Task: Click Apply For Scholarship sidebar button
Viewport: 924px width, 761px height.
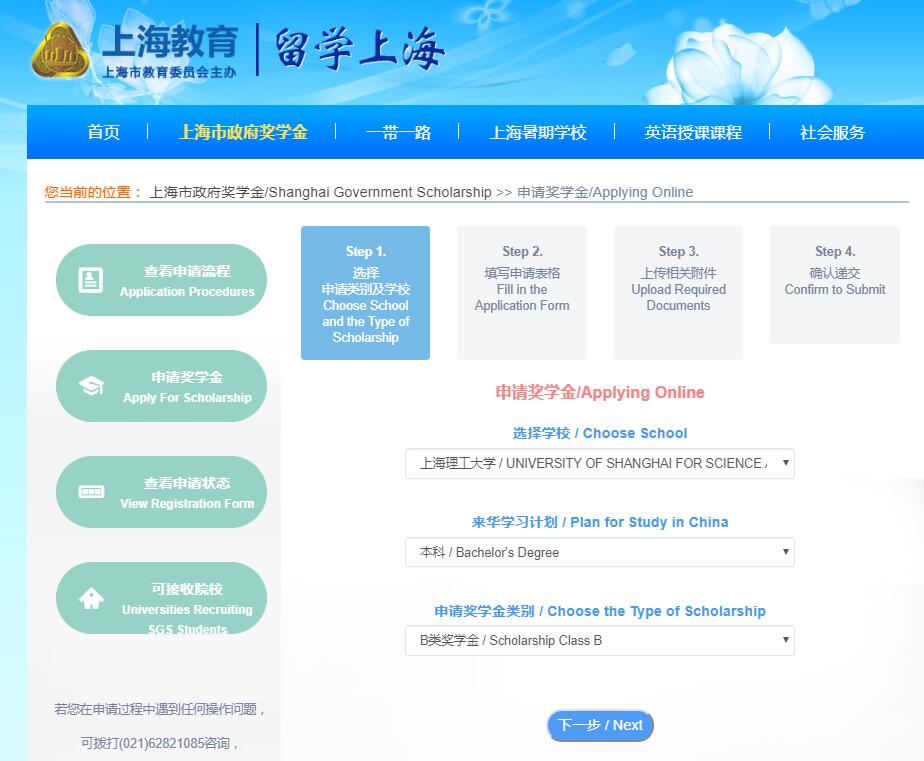Action: tap(161, 386)
